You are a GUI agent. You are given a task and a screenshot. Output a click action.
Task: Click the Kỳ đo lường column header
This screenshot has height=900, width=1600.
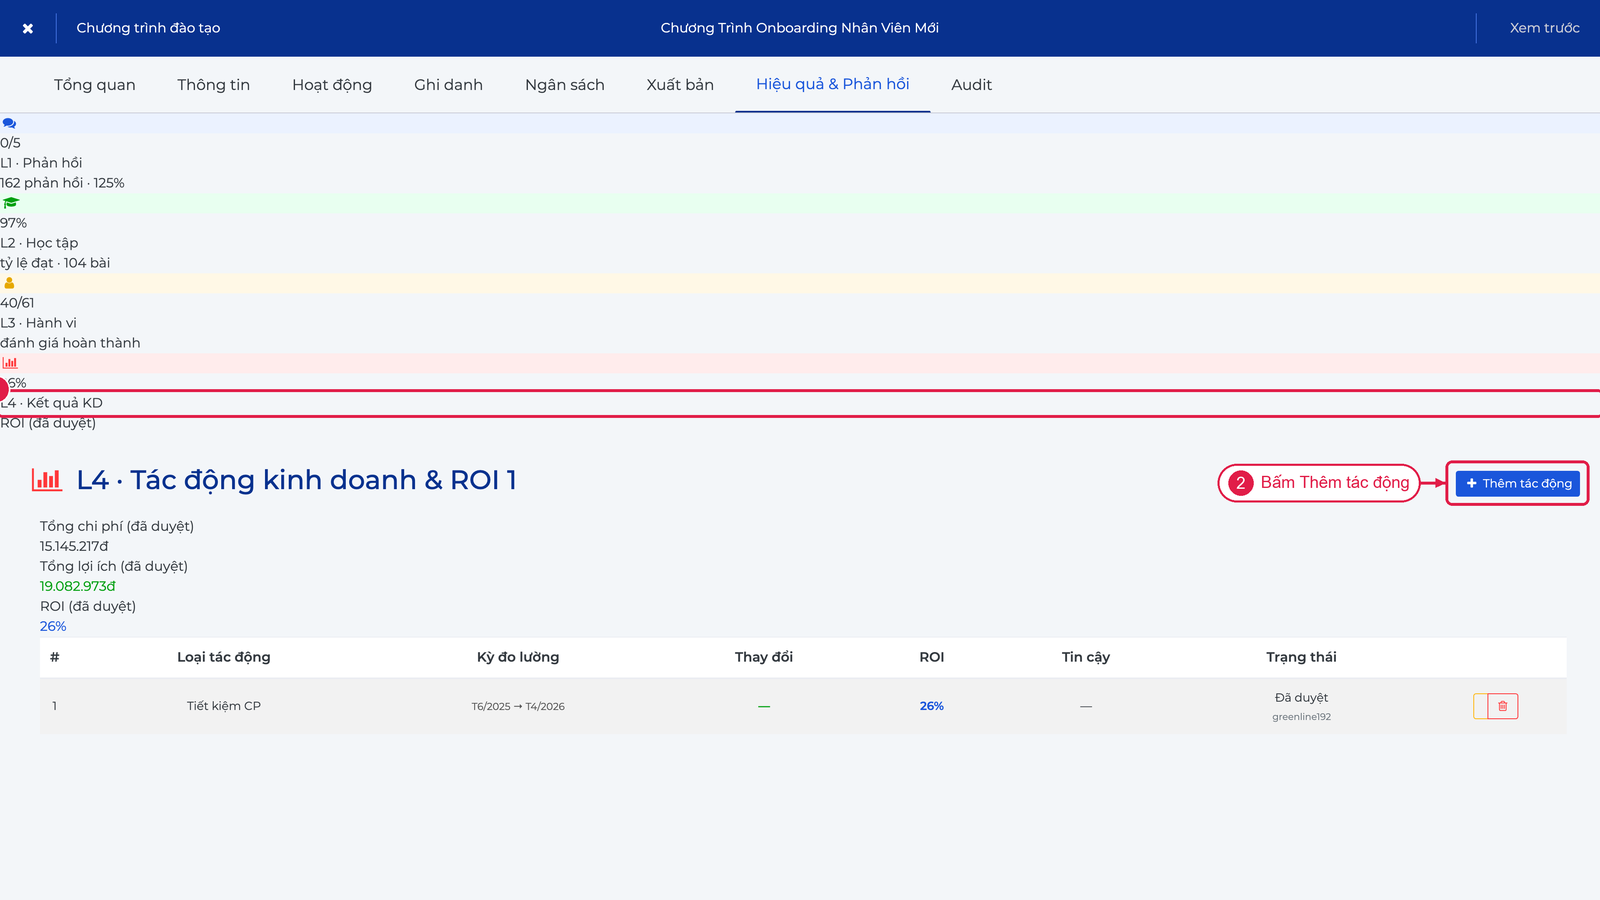point(518,657)
